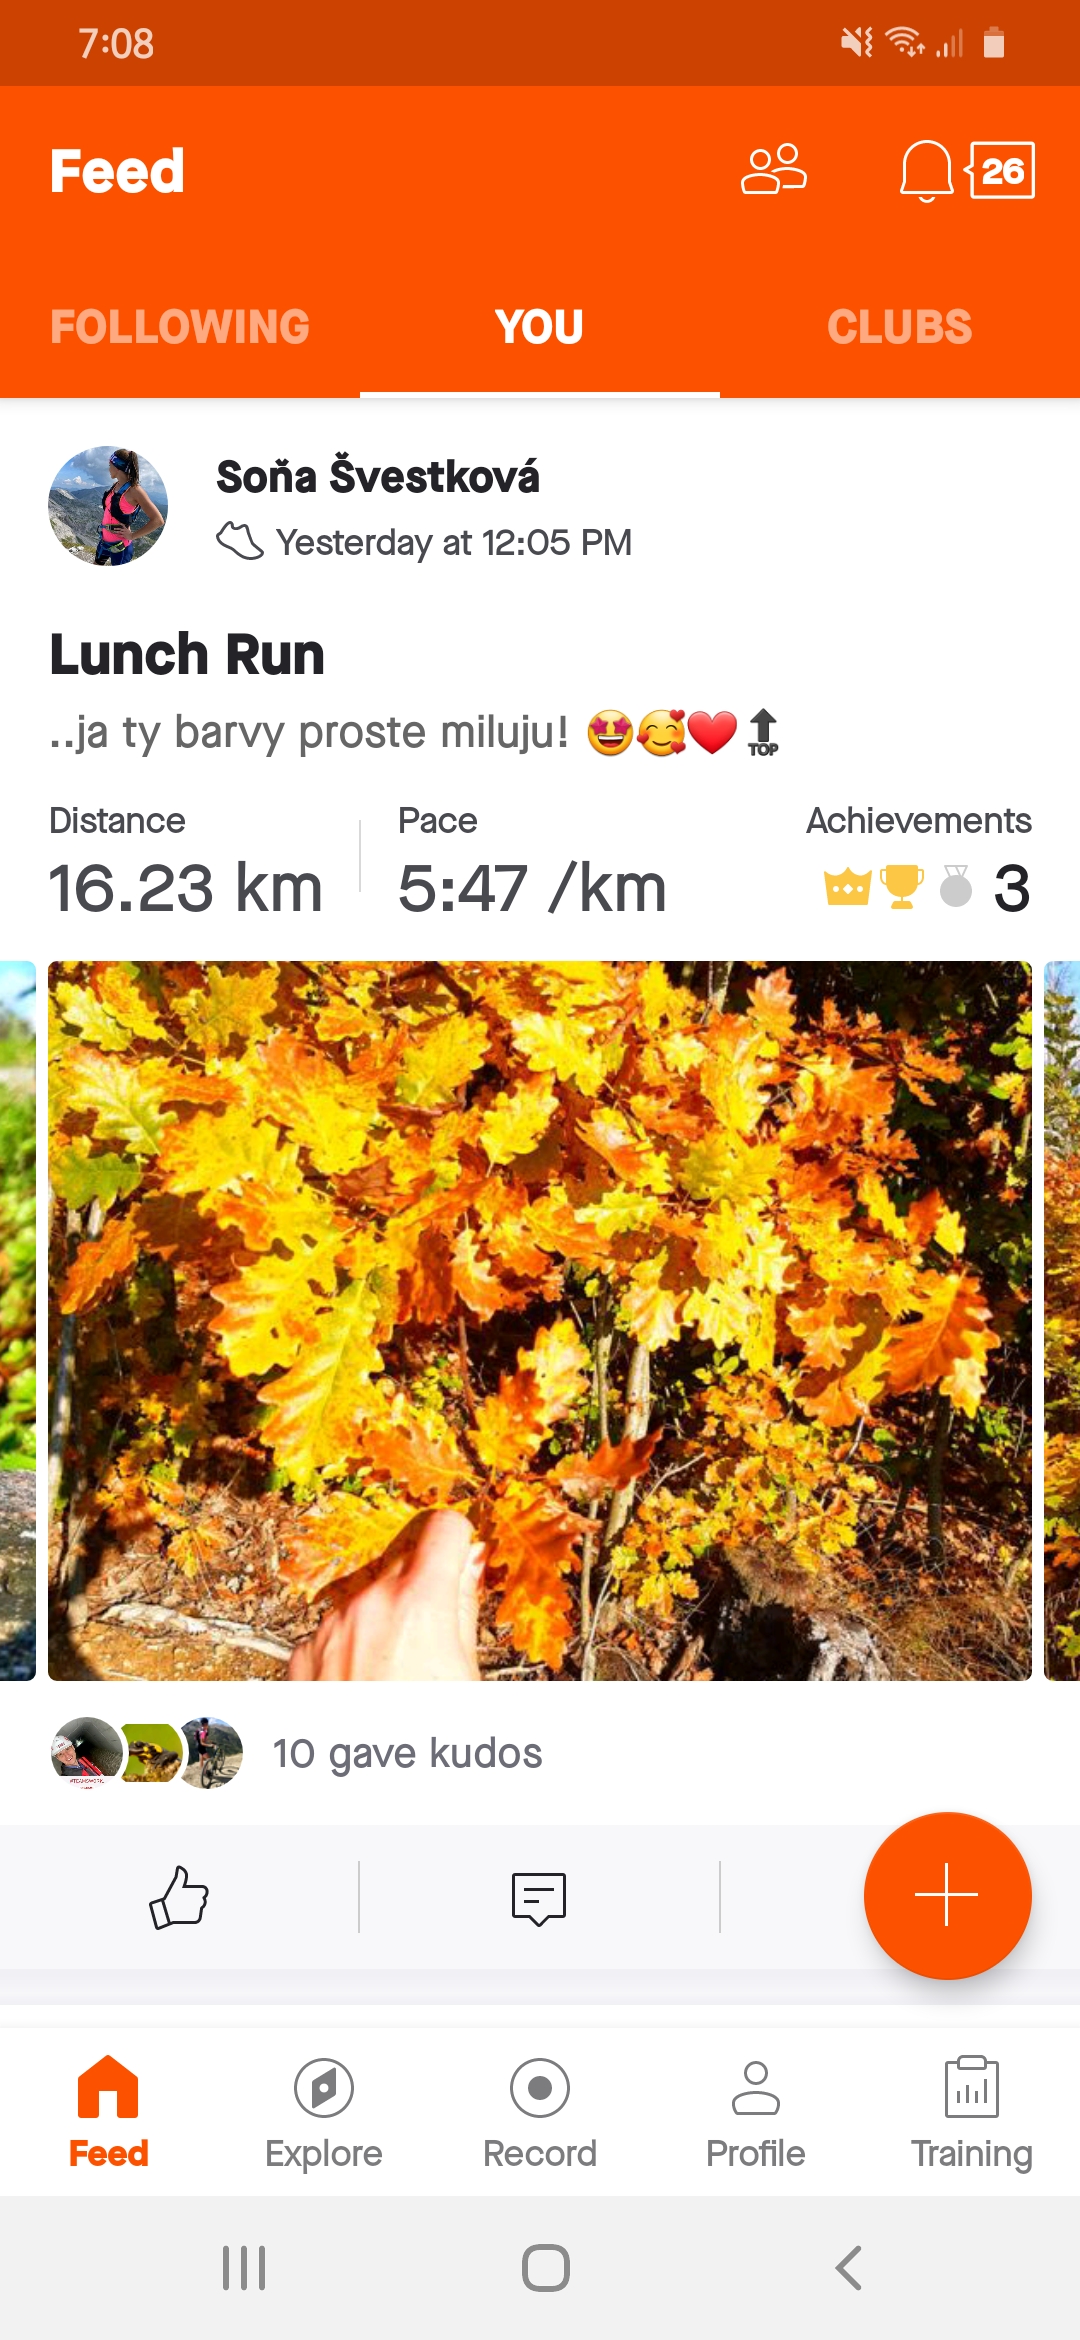Switch to the FOLLOWING tab
Viewport: 1080px width, 2340px height.
point(180,327)
